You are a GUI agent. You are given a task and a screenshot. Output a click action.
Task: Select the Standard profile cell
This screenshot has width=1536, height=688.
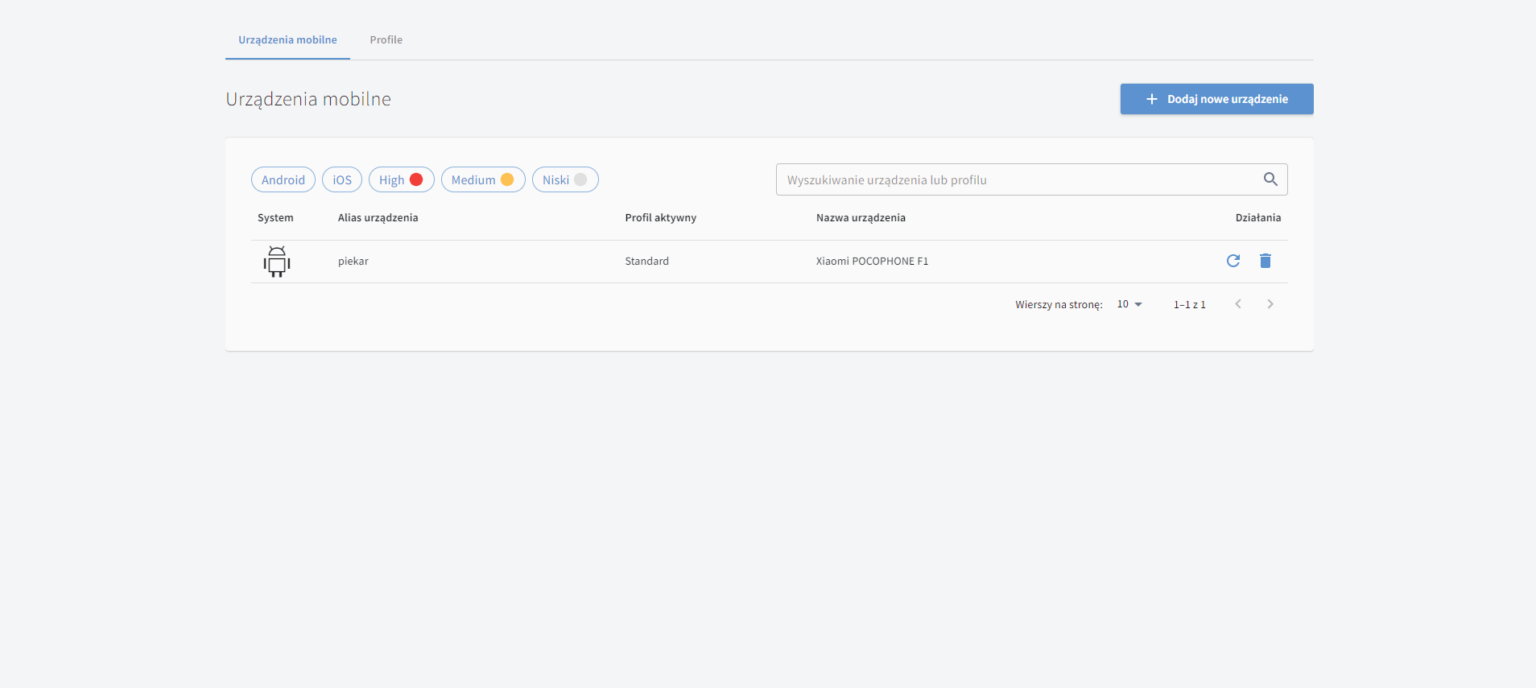pyautogui.click(x=647, y=261)
